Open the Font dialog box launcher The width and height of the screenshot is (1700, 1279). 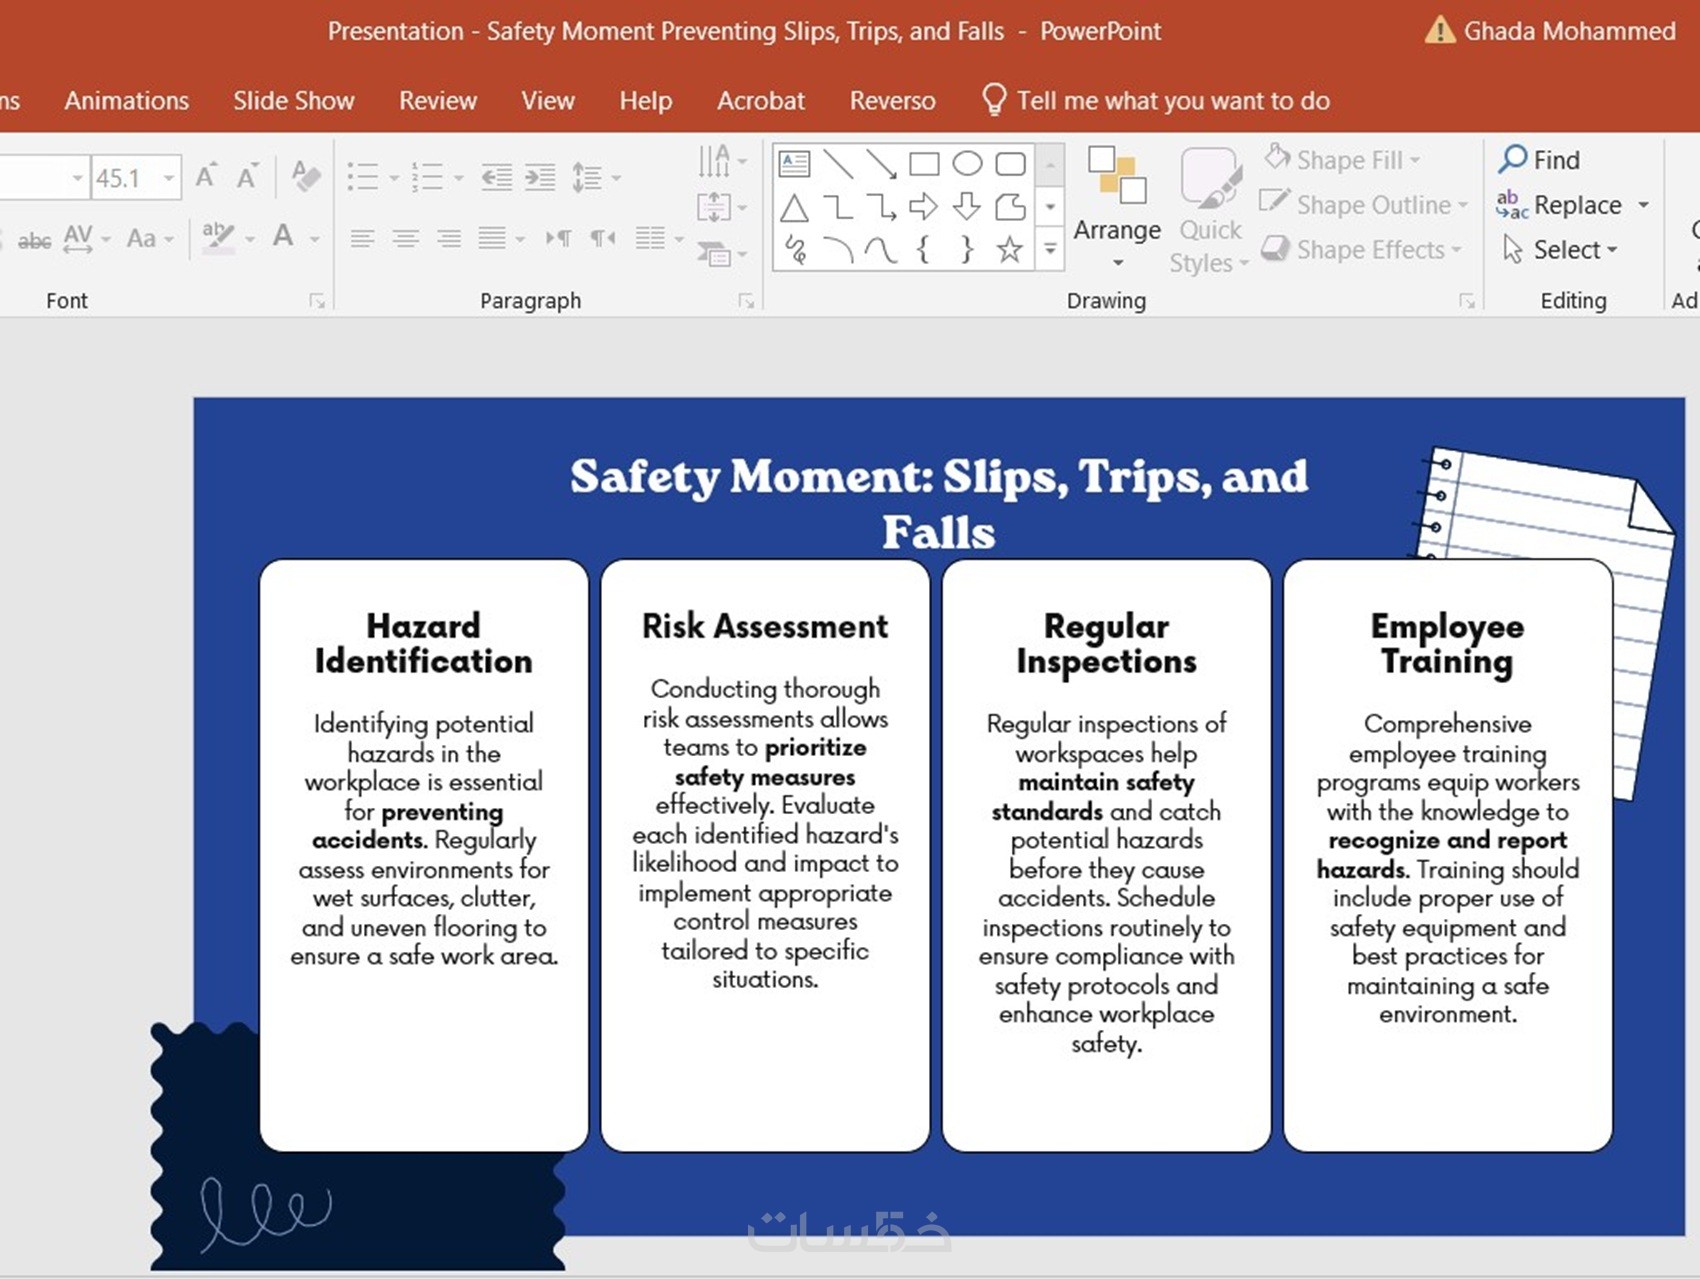tap(317, 301)
